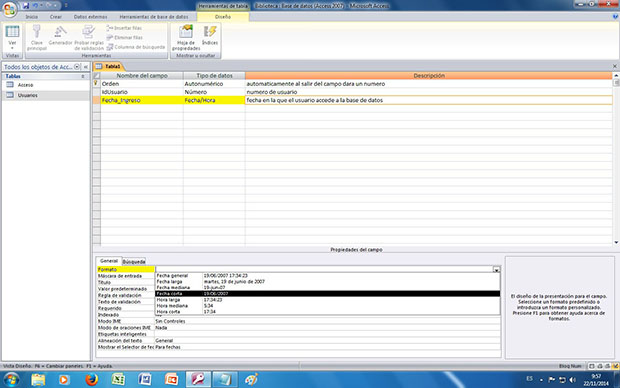This screenshot has width=620, height=388.
Task: Select the Usuarios table in navigation pane
Action: point(28,95)
